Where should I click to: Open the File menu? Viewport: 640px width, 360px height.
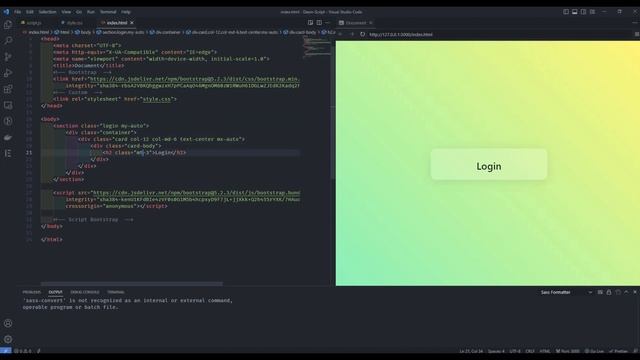click(18, 12)
